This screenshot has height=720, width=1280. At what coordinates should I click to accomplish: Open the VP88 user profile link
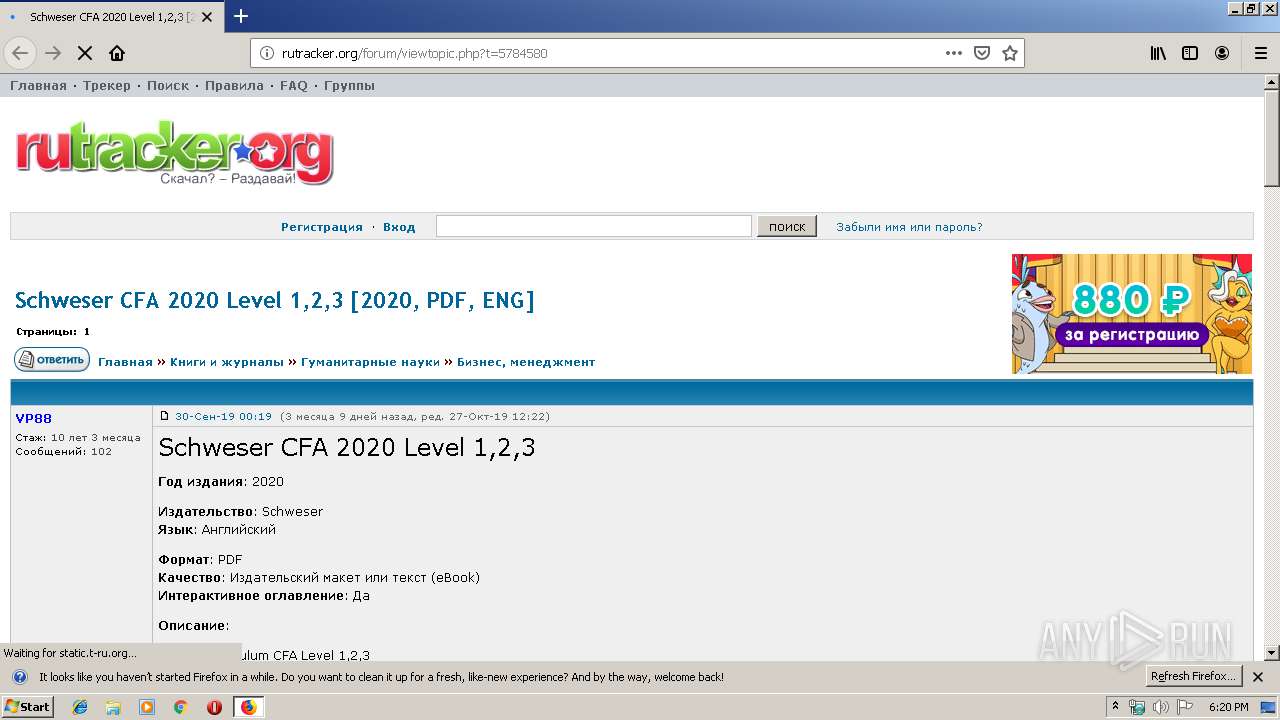click(x=34, y=418)
